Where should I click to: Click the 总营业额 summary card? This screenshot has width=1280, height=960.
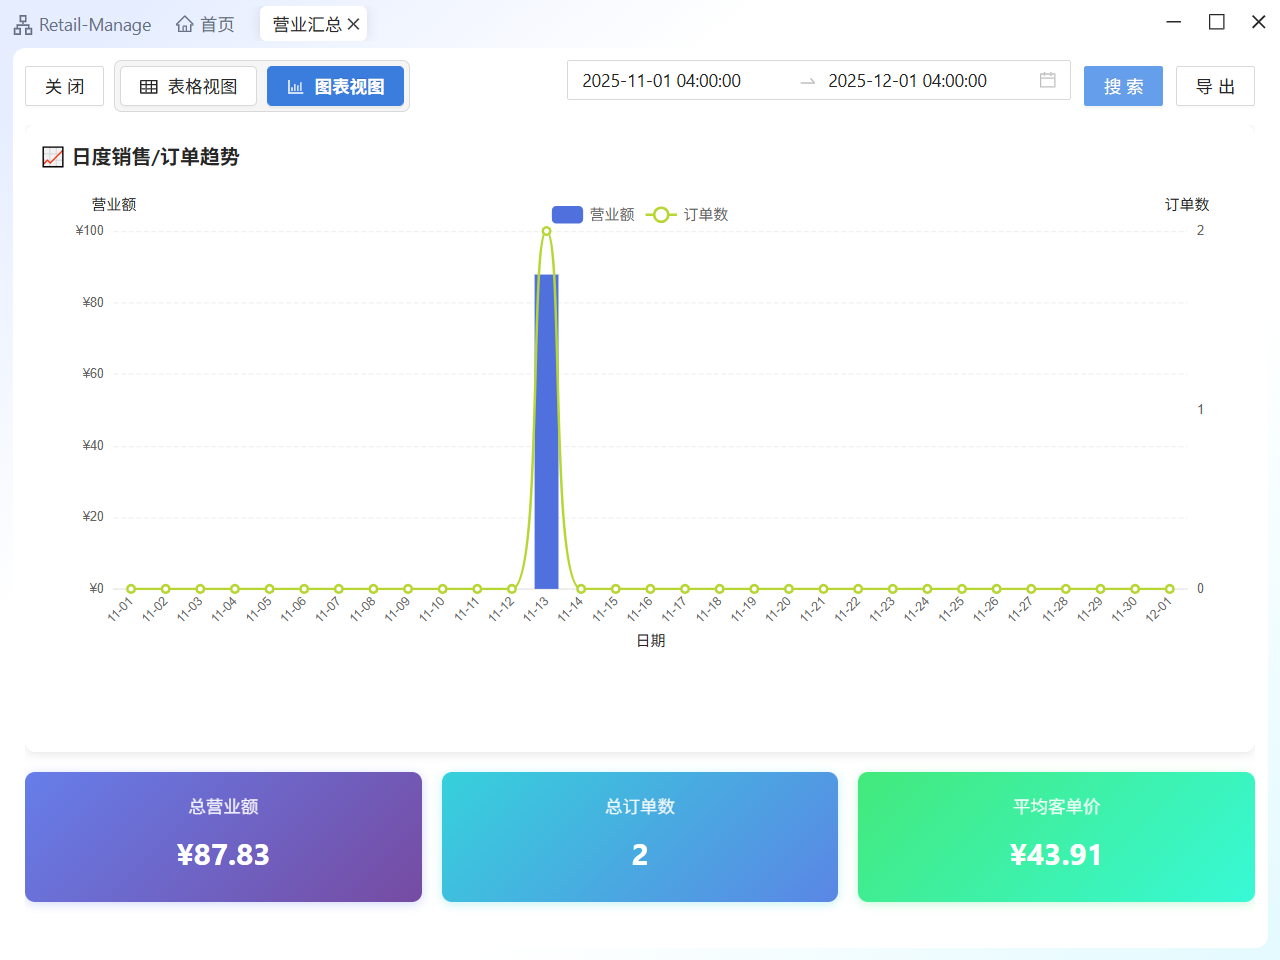pyautogui.click(x=223, y=837)
